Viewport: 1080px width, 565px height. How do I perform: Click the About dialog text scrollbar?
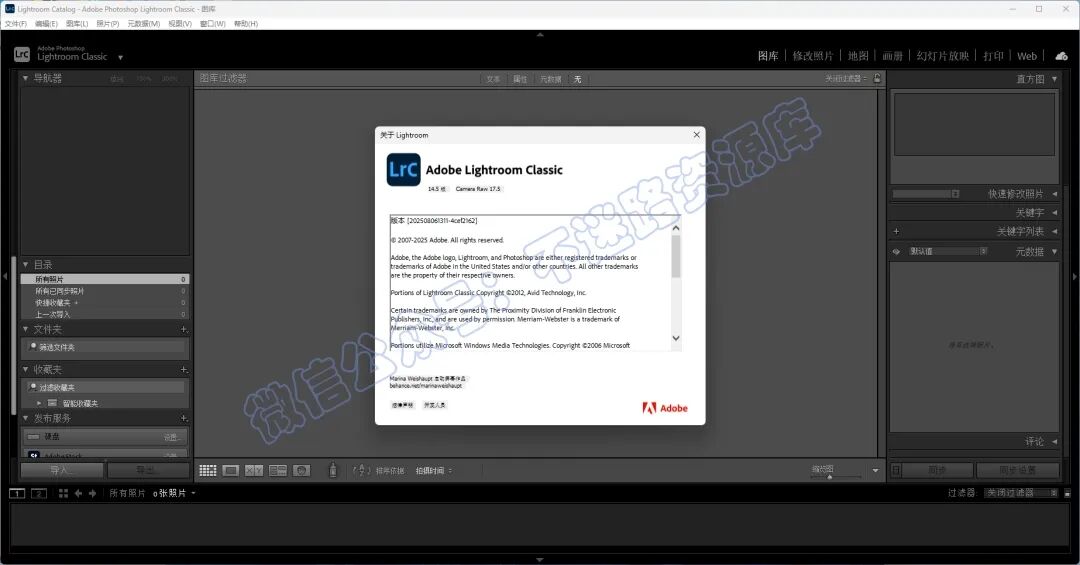click(676, 257)
